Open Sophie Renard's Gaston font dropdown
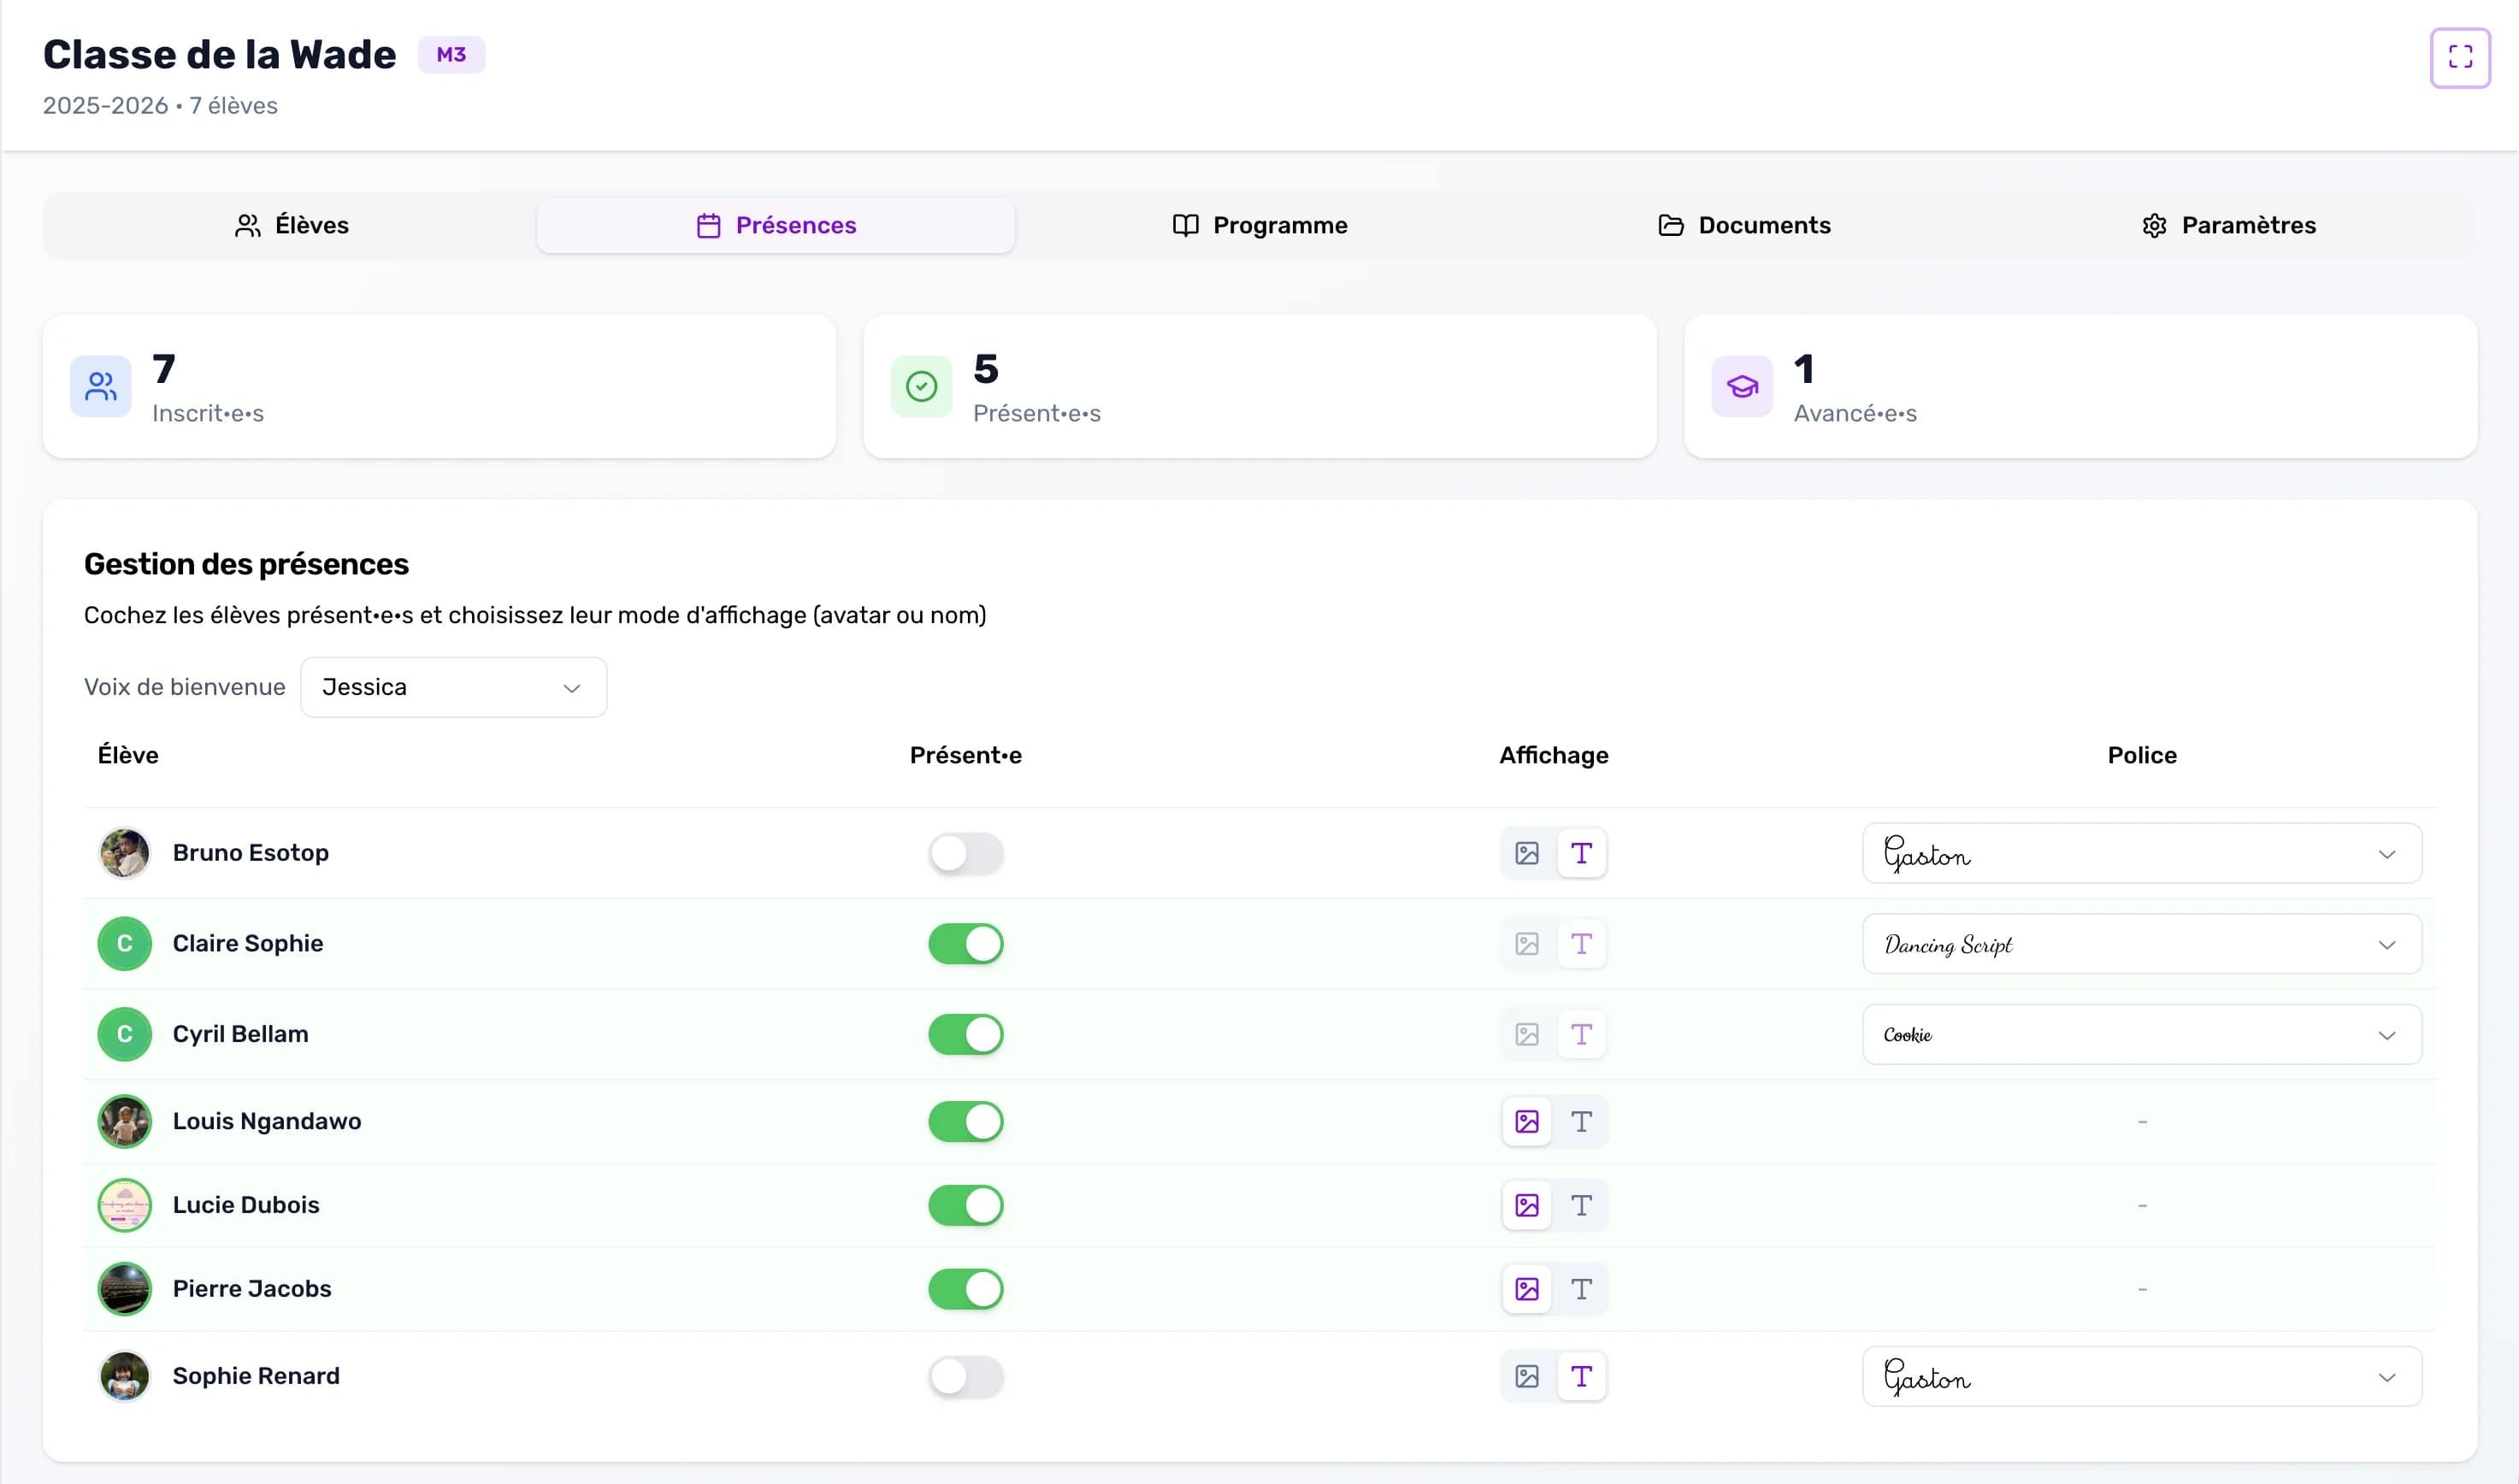 (x=2141, y=1376)
